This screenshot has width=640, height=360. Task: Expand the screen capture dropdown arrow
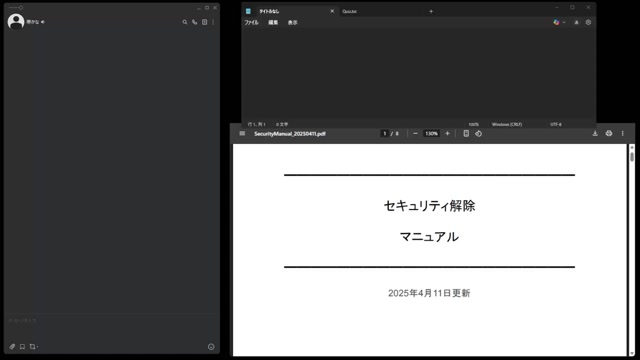(x=38, y=347)
